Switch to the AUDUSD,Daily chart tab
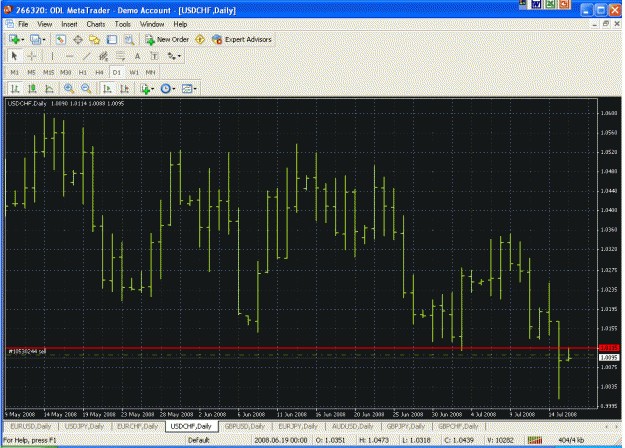625x448 pixels. point(353,426)
